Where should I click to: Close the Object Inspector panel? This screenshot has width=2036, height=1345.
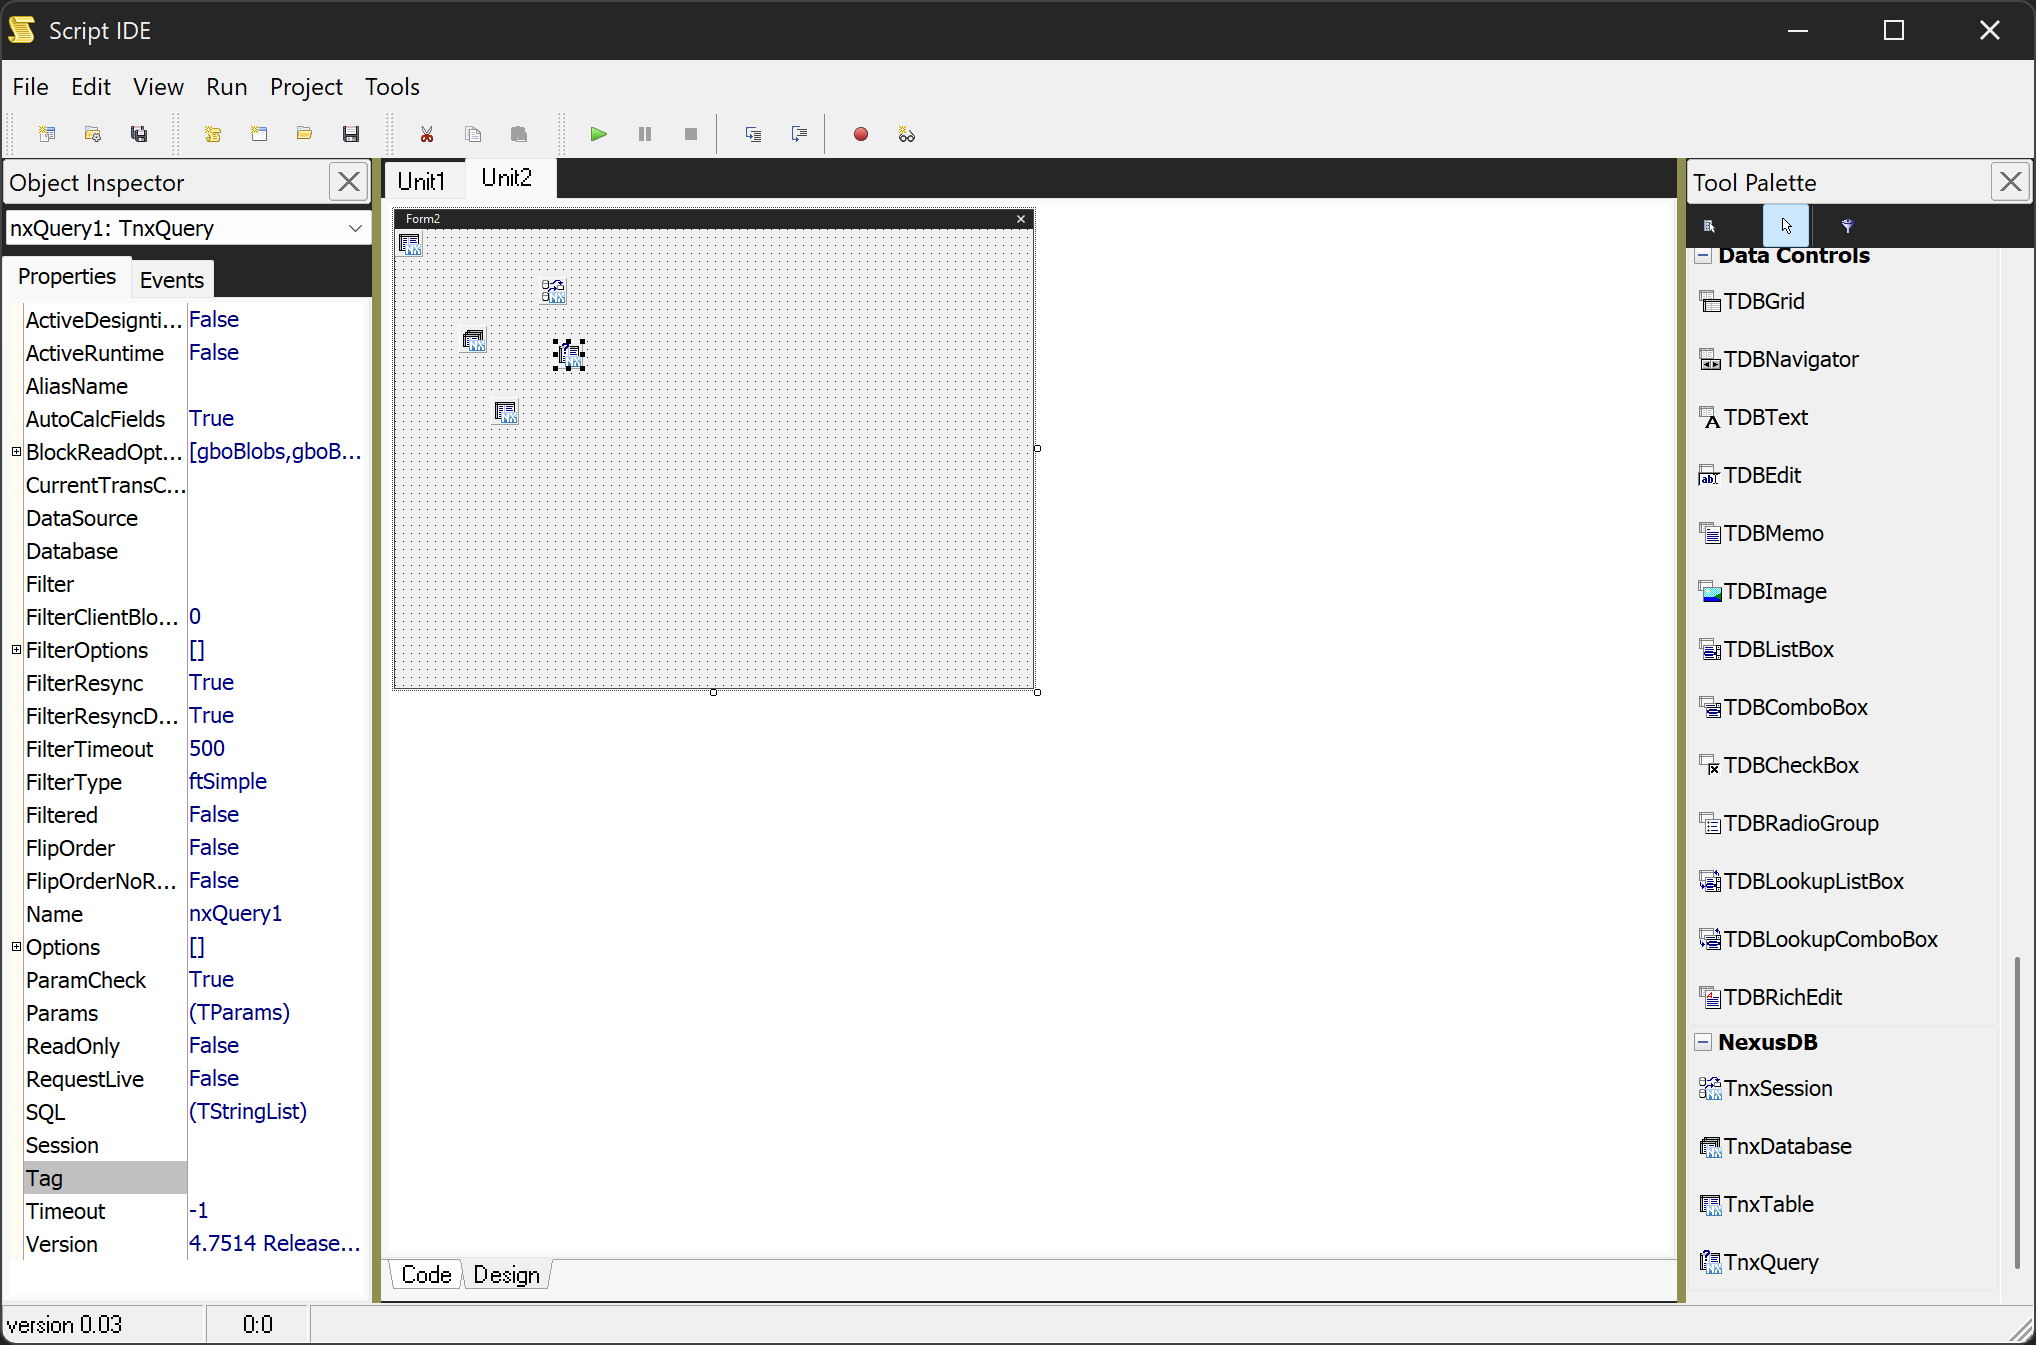point(349,182)
